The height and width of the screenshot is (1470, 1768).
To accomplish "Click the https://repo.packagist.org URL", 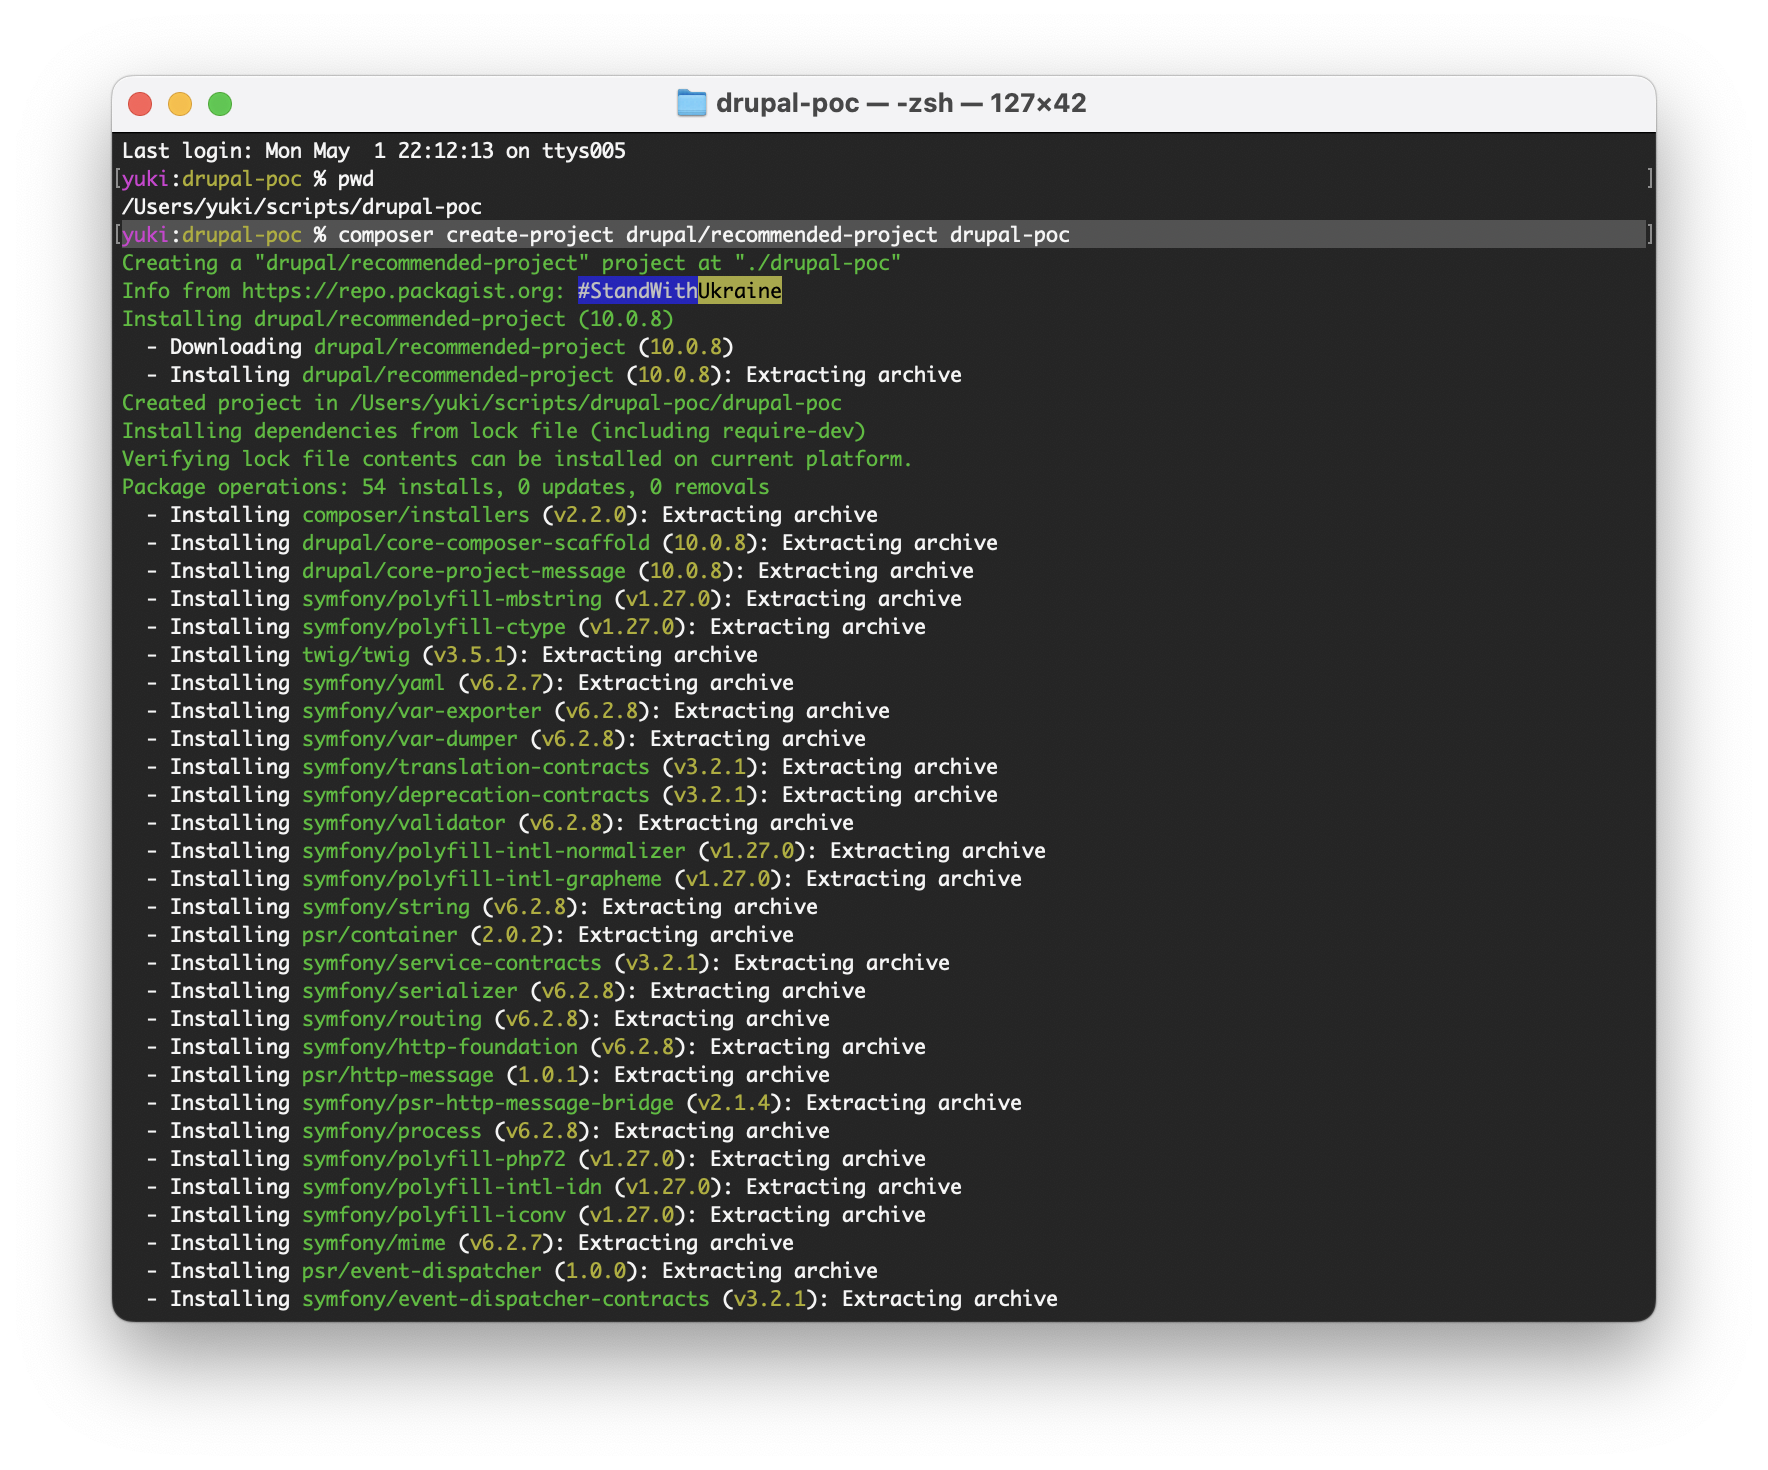I will click(398, 291).
